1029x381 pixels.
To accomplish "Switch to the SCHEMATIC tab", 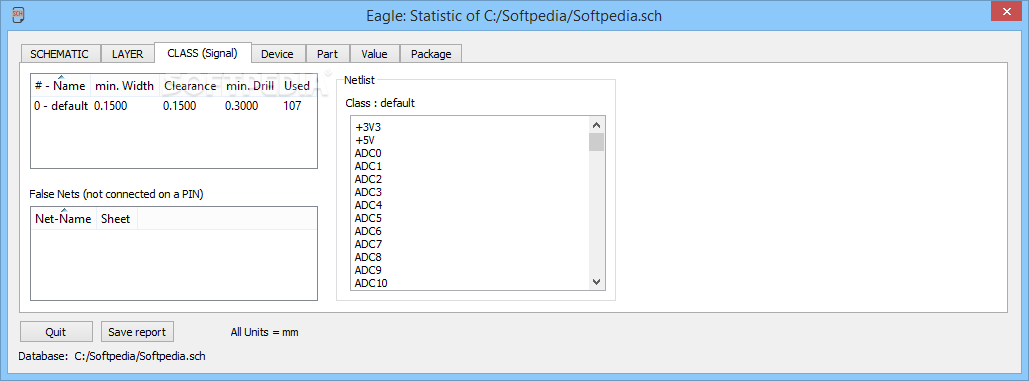I will (x=60, y=54).
